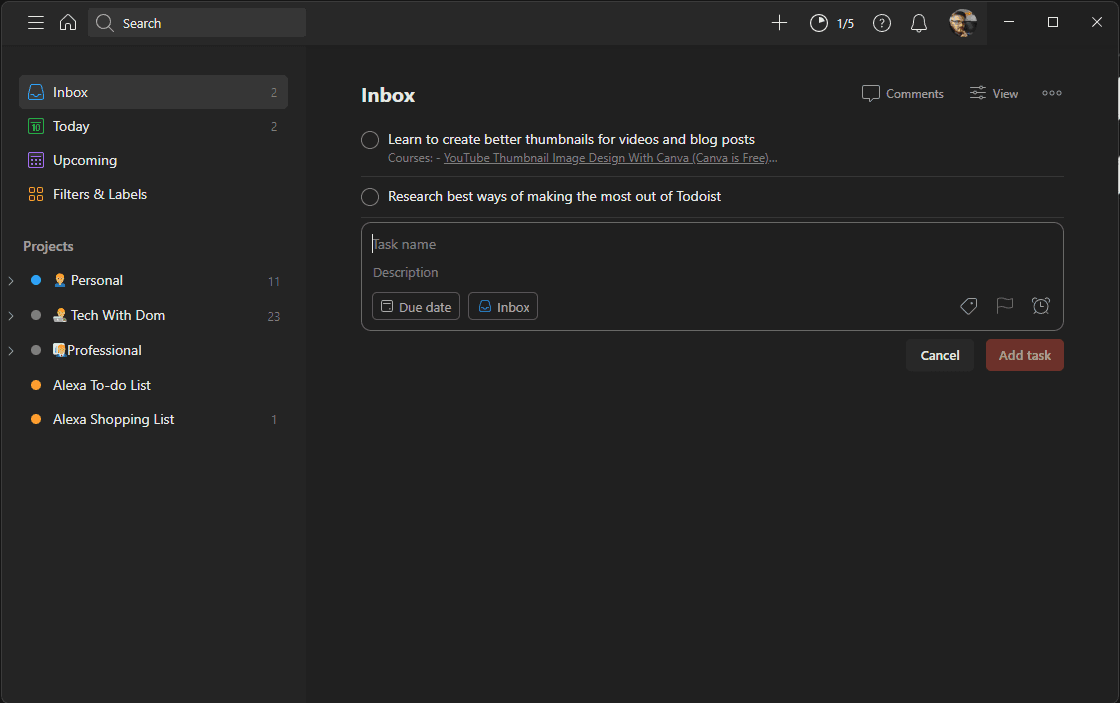The height and width of the screenshot is (703, 1120).
Task: Open Filters & Labels
Action: [154, 194]
